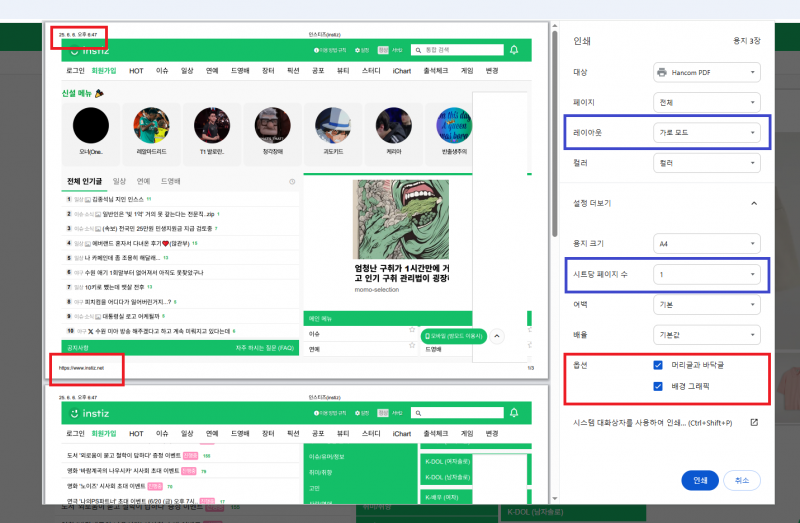Viewport: 800px width, 523px height.
Task: Click momo-selection text under the ad
Action: pos(377,290)
